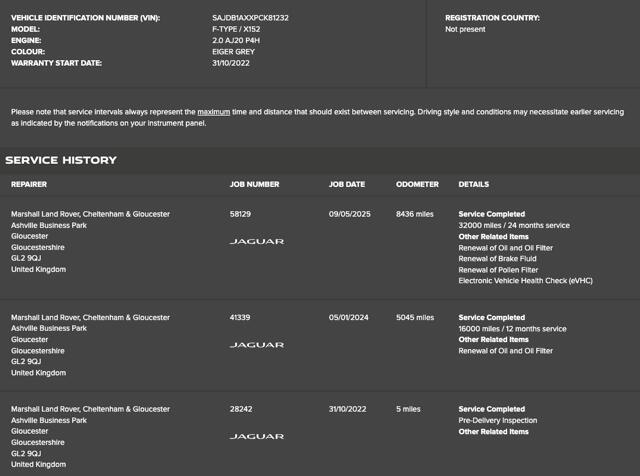Click 'Service Completed' for job 28242
The height and width of the screenshot is (476, 640).
[491, 409]
